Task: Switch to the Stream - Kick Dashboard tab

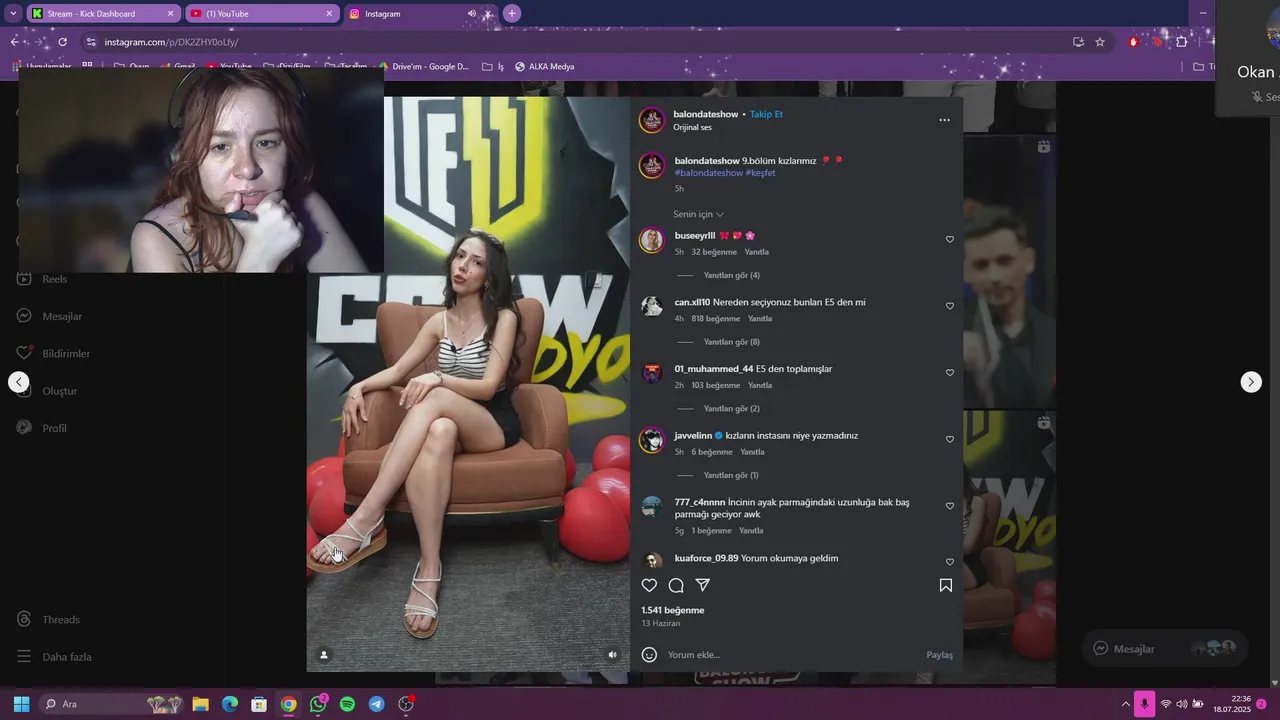Action: 103,14
